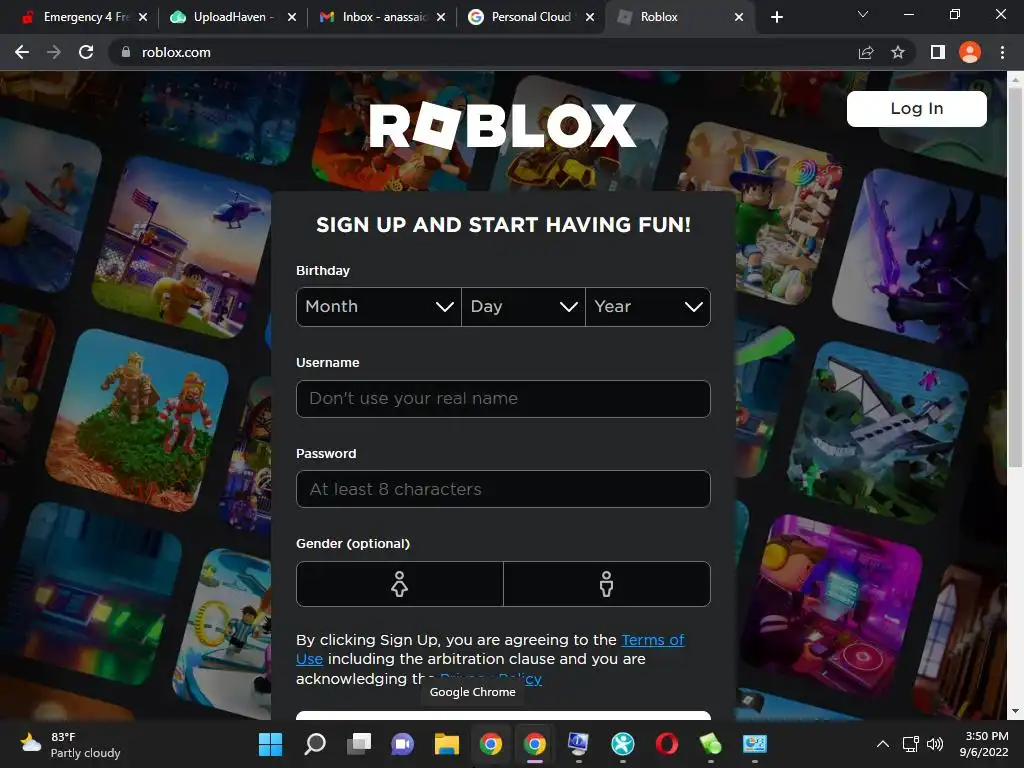The width and height of the screenshot is (1024, 768).
Task: Close the Personal Cloud tab
Action: click(x=590, y=17)
